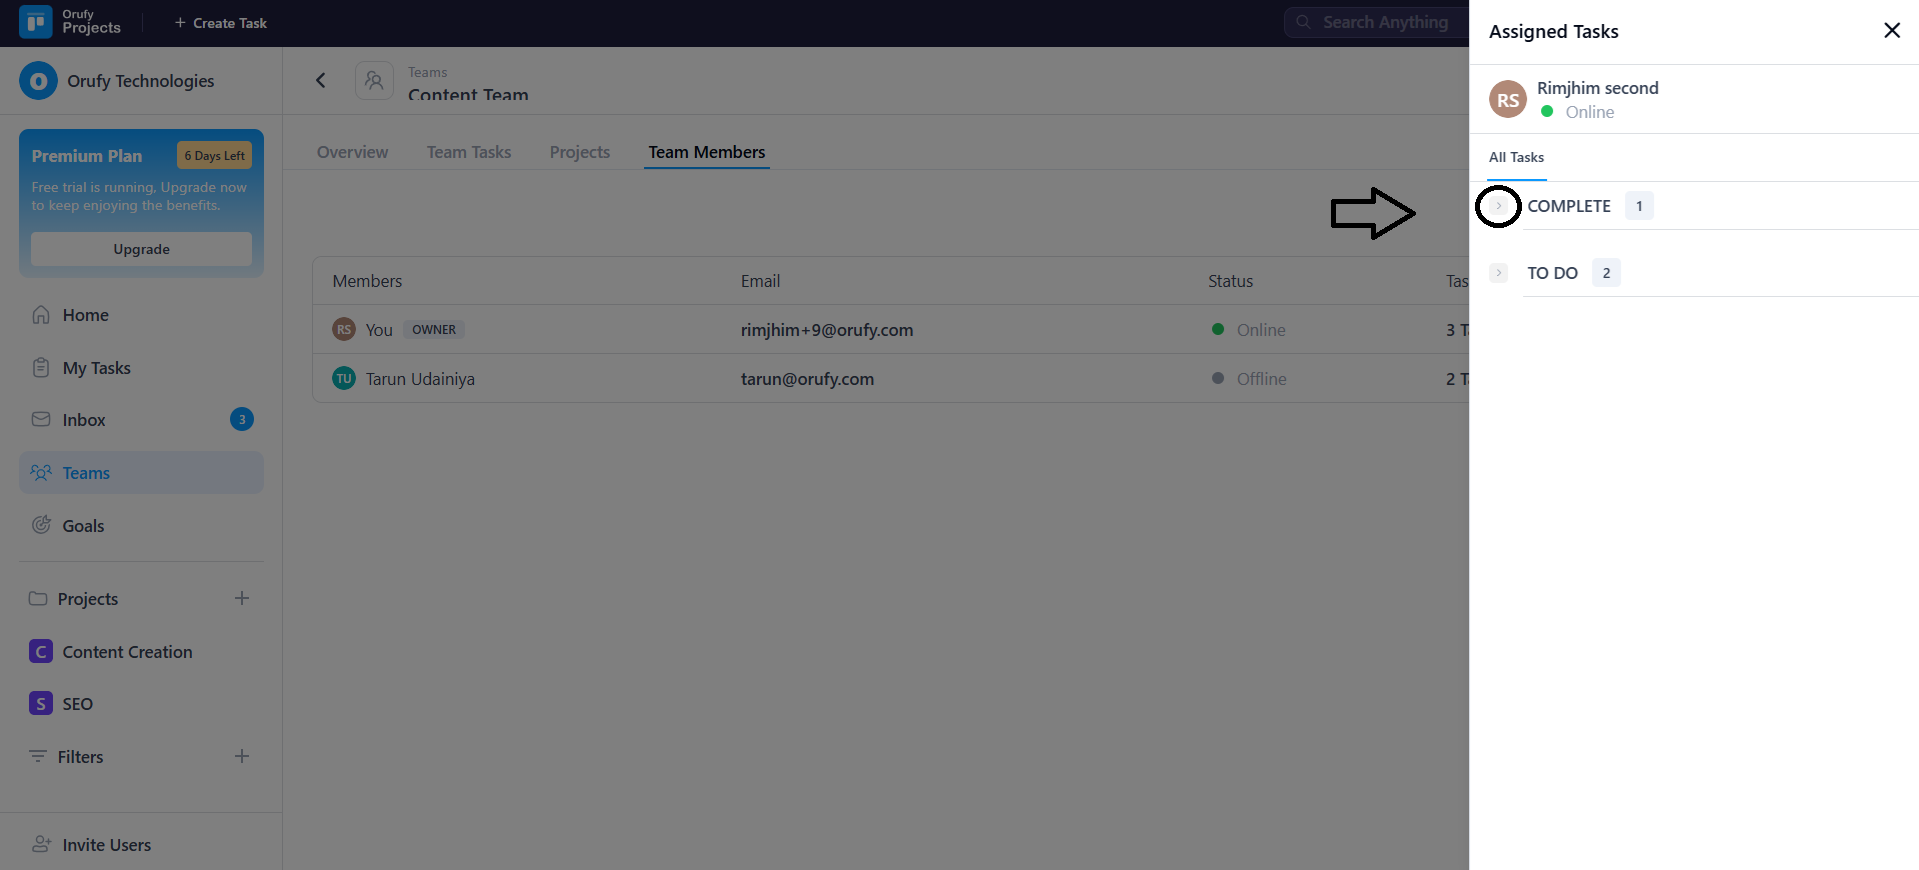This screenshot has height=870, width=1919.
Task: Open the Inbox with 3 notifications
Action: tap(84, 420)
